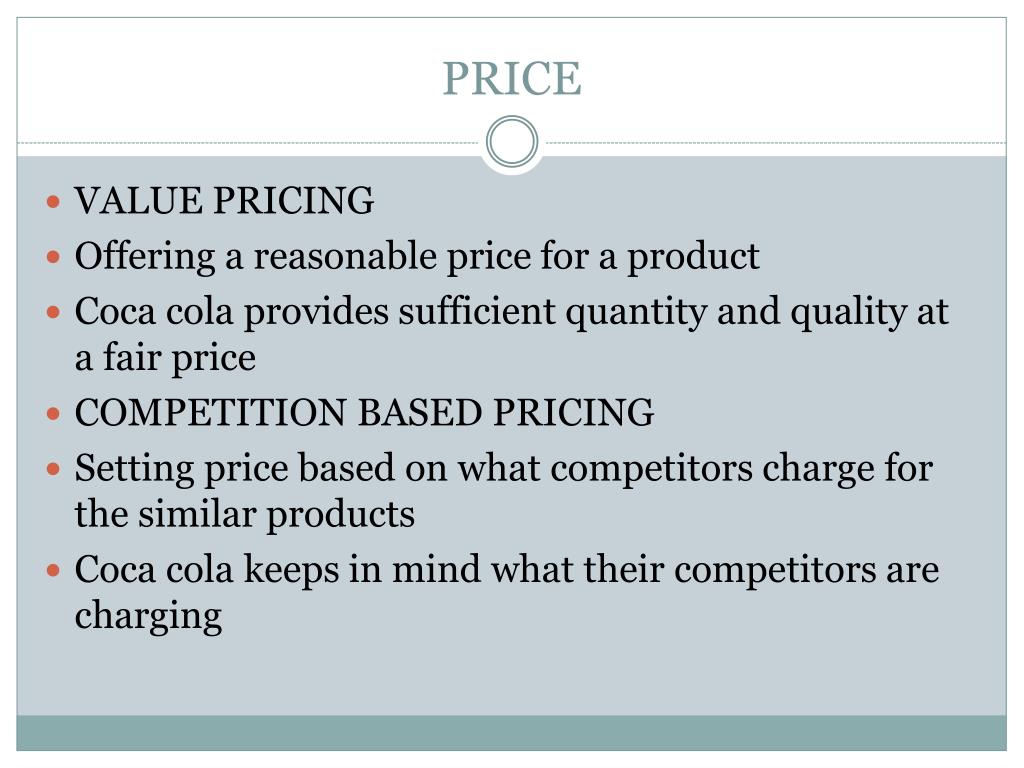This screenshot has height=768, width=1024.
Task: Click the text 'Setting price based on what competitors'
Action: 413,469
